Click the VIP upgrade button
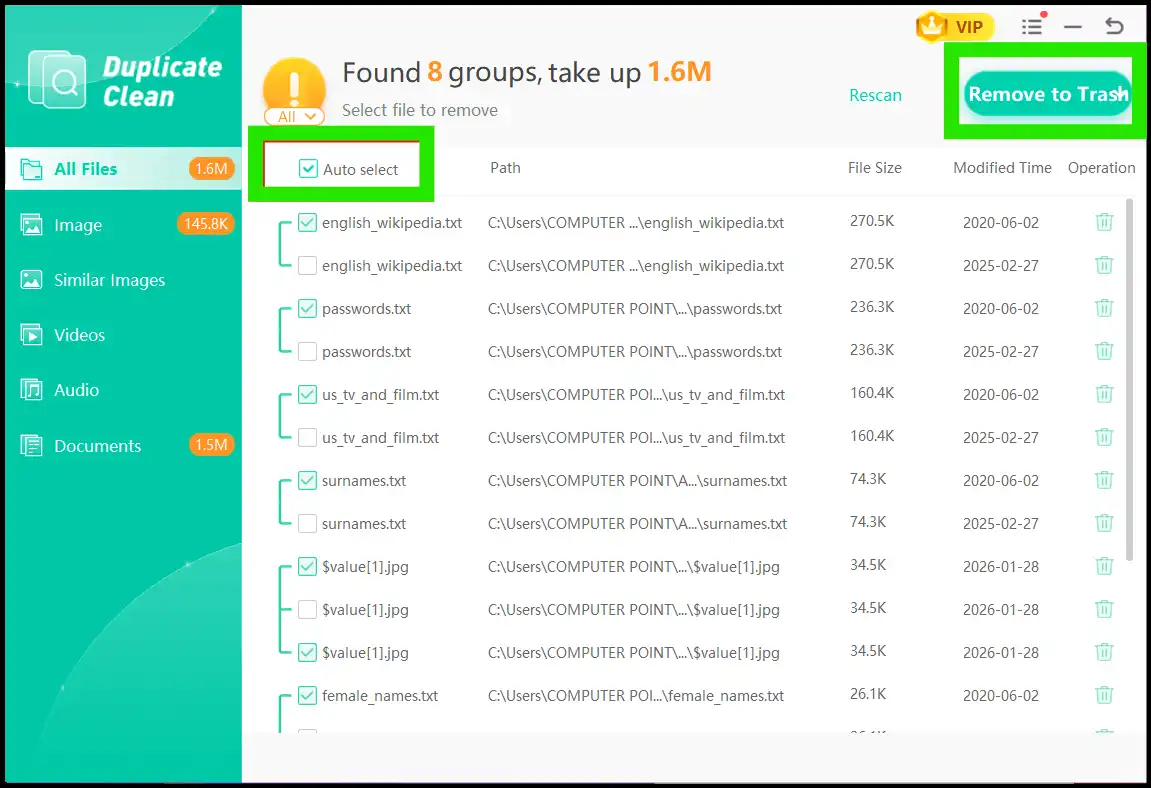This screenshot has width=1151, height=788. tap(954, 27)
